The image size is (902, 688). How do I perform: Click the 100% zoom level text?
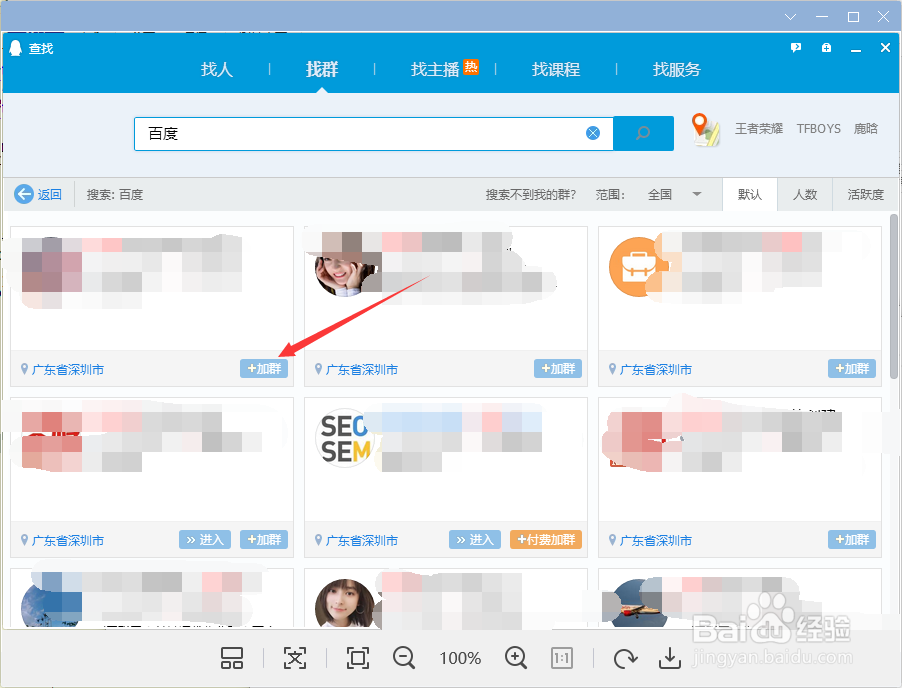click(x=460, y=658)
